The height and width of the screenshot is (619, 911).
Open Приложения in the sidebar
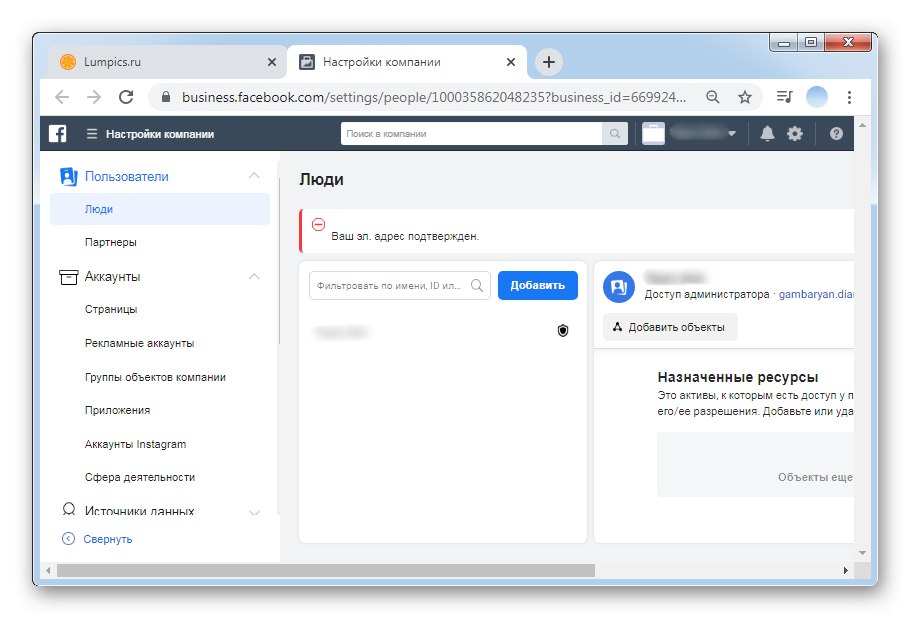click(x=117, y=410)
